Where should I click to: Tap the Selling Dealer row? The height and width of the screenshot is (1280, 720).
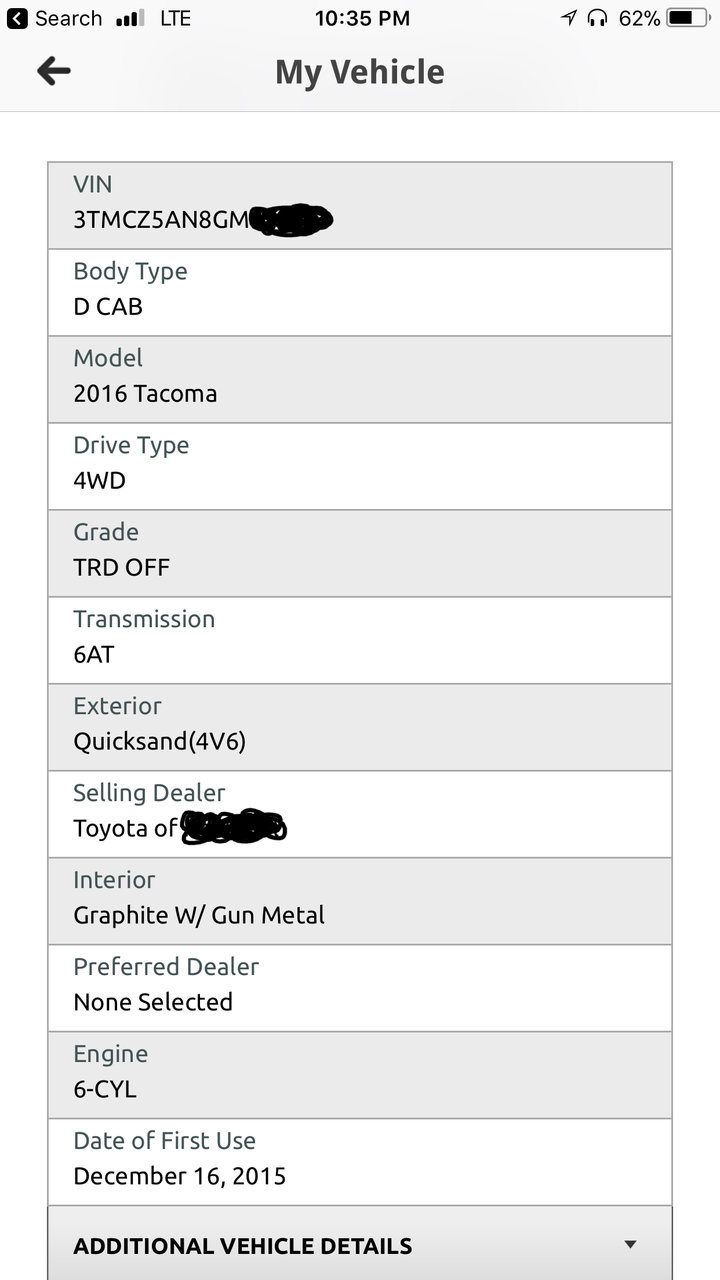tap(360, 814)
